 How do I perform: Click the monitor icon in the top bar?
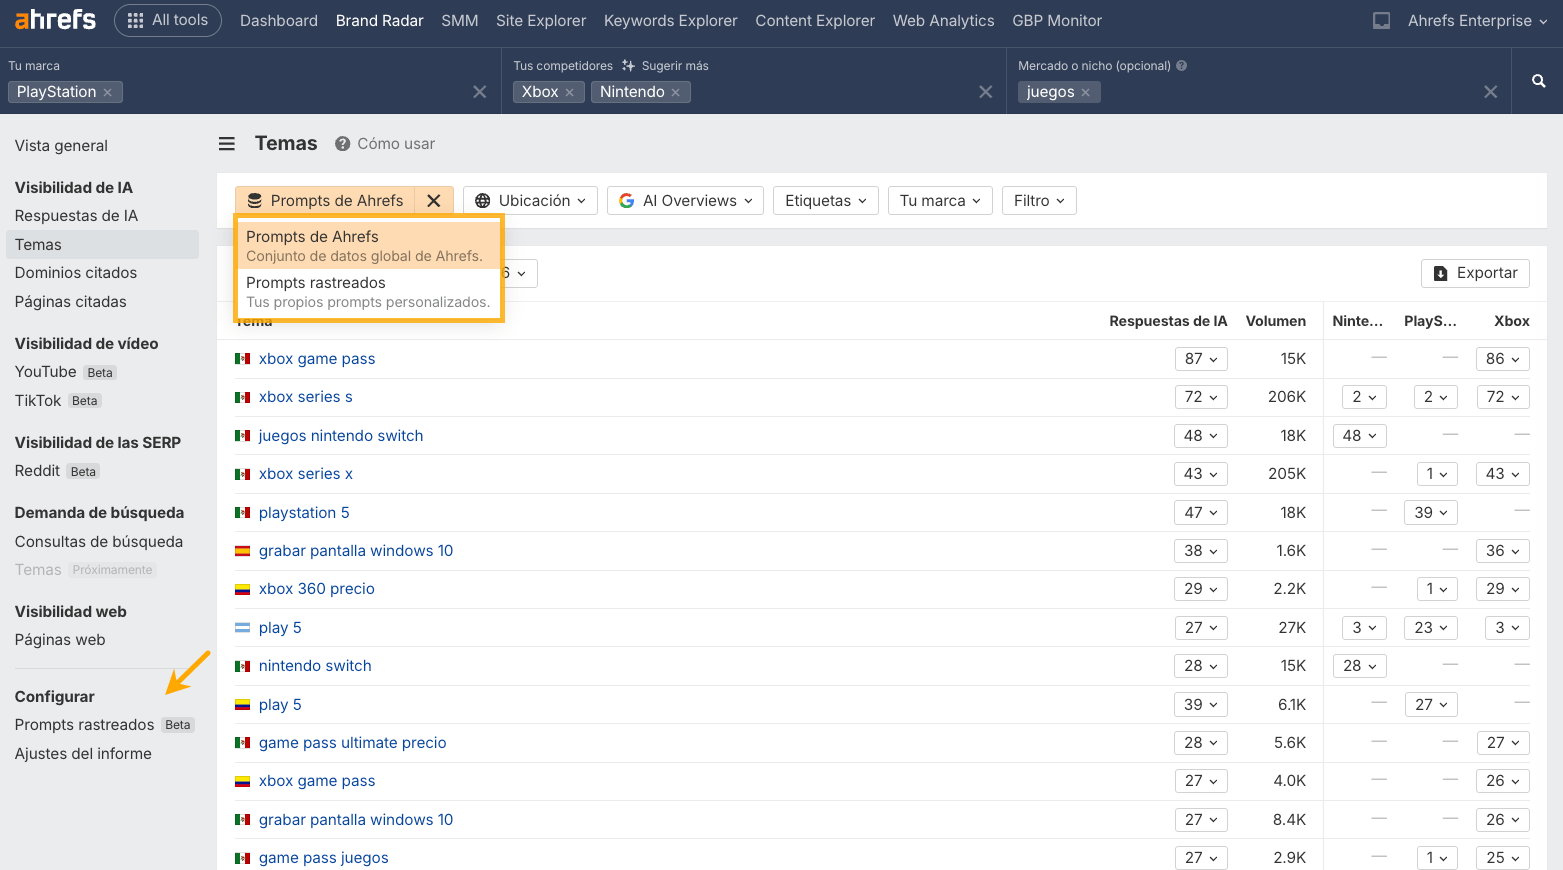tap(1381, 21)
